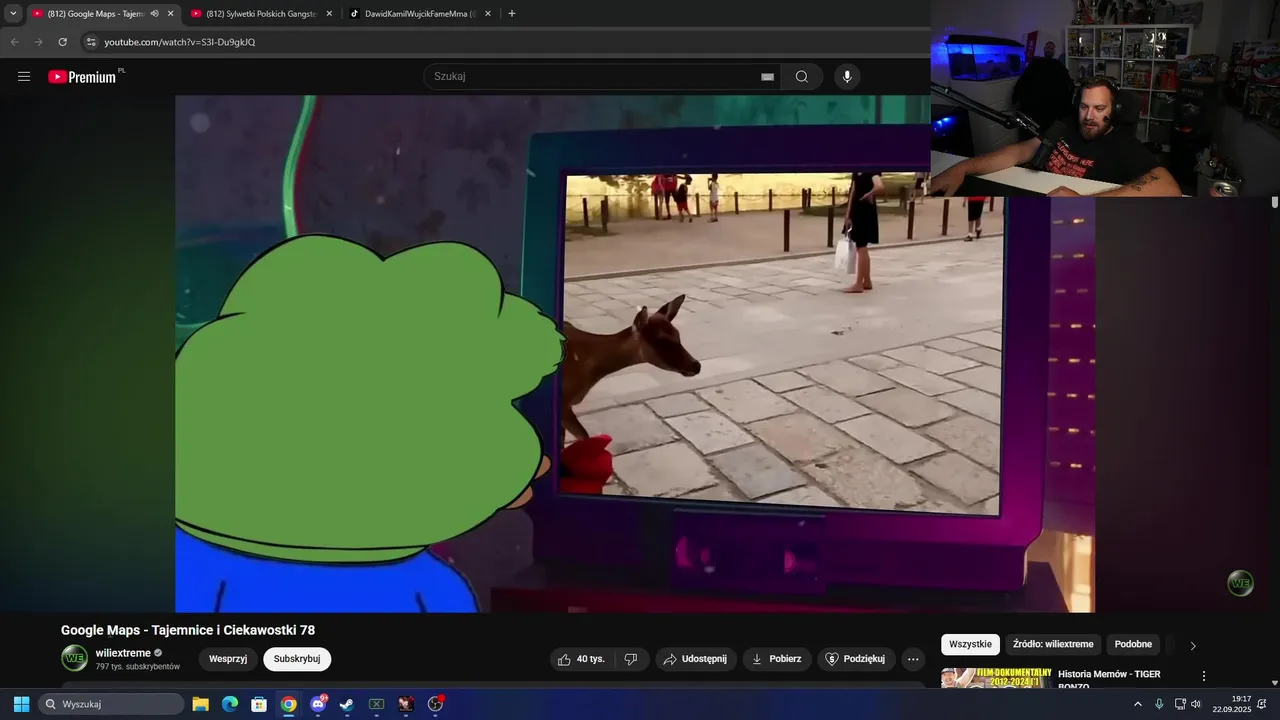This screenshot has width=1280, height=720.
Task: Click the youtube.com URL in address bar
Action: pos(180,42)
